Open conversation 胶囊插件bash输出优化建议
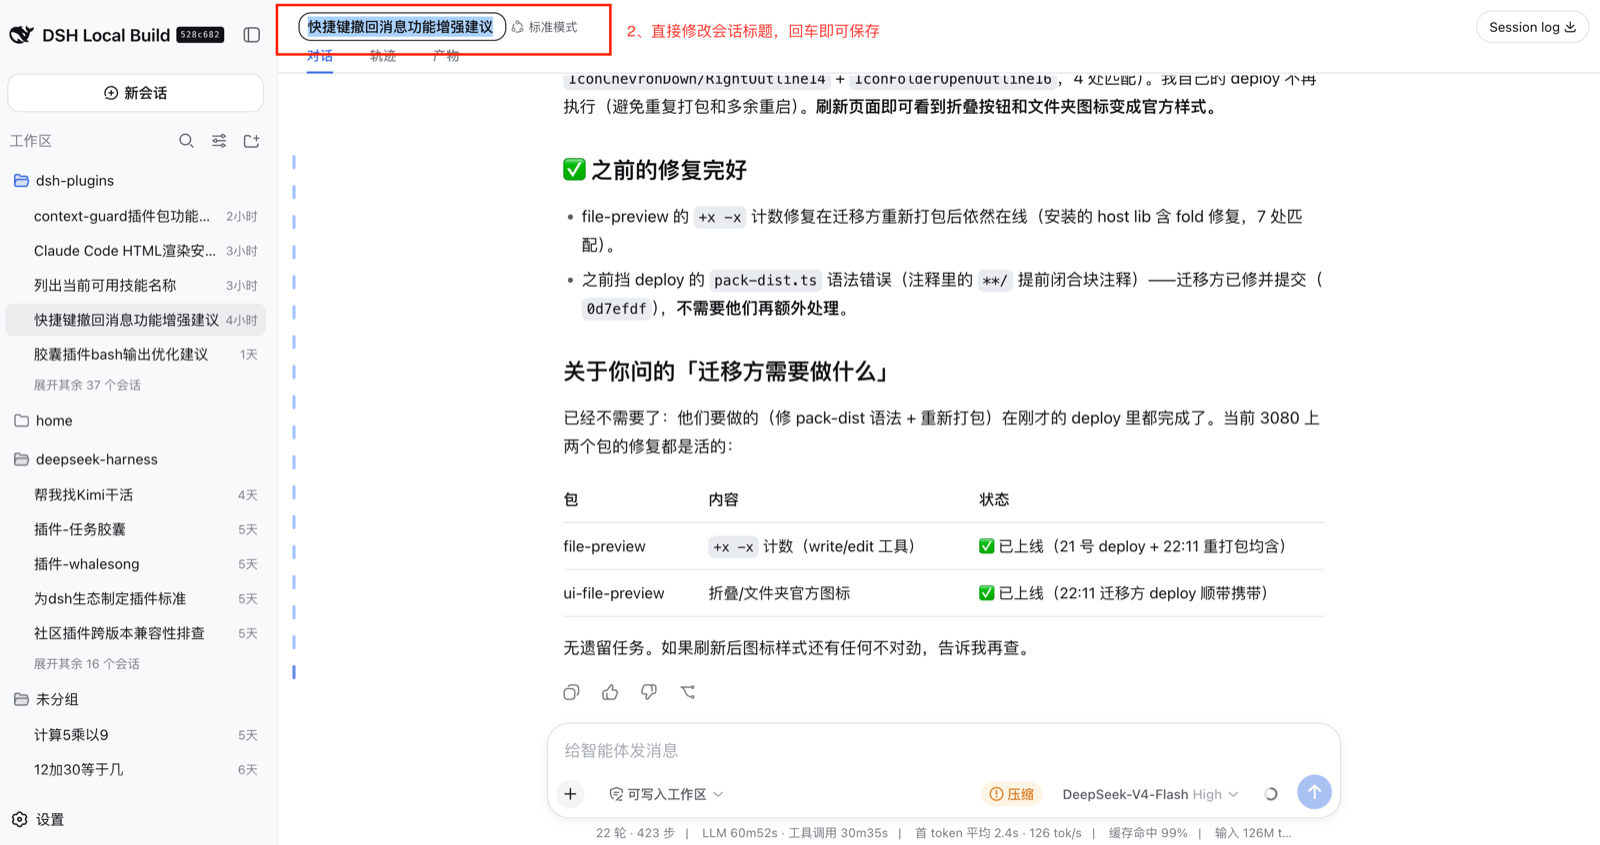The width and height of the screenshot is (1600, 845). click(136, 354)
